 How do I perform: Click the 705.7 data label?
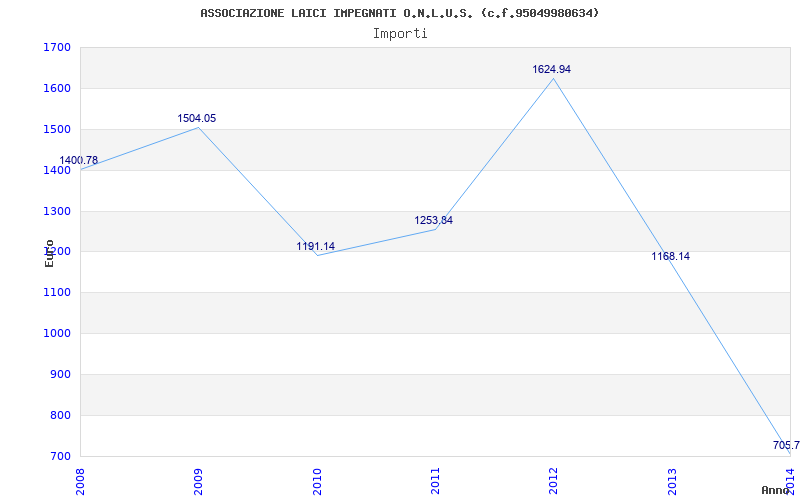pyautogui.click(x=786, y=445)
